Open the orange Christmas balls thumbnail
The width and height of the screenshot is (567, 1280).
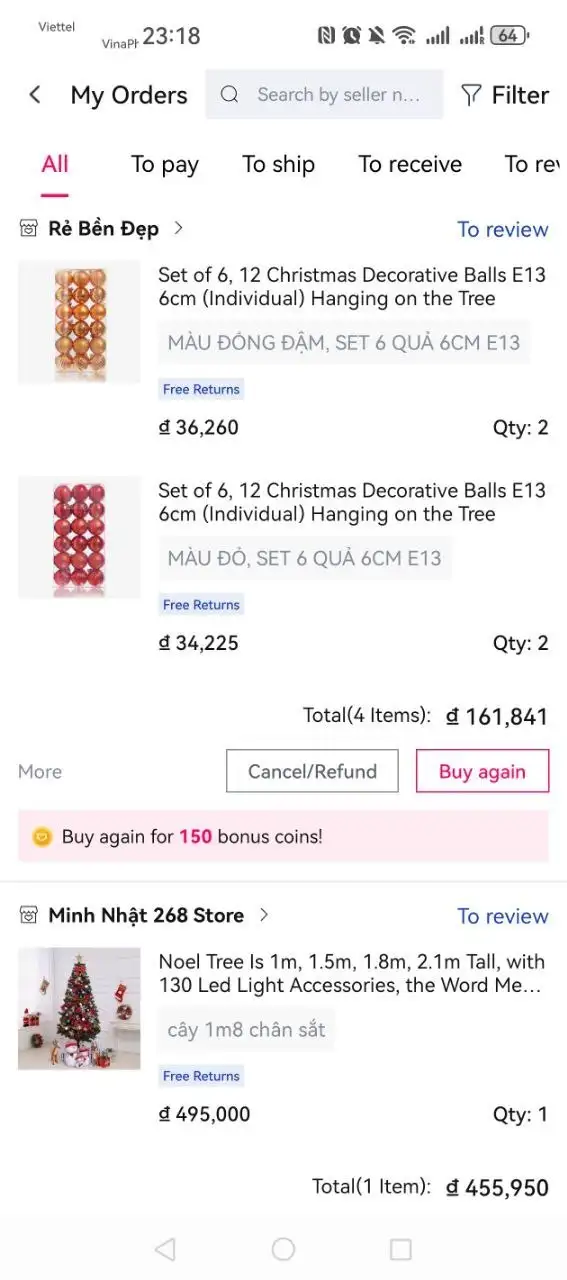coord(79,322)
